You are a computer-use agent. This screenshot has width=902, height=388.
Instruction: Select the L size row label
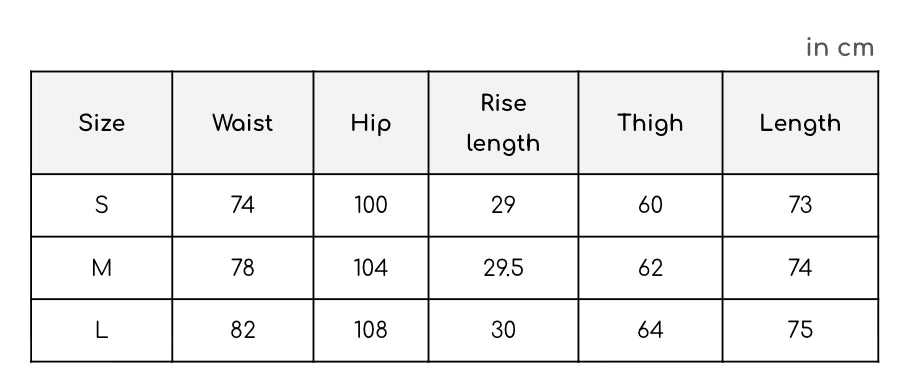pyautogui.click(x=101, y=330)
